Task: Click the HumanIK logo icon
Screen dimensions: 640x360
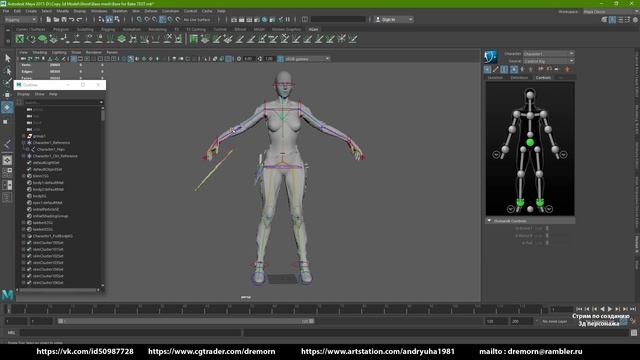Action: (490, 57)
